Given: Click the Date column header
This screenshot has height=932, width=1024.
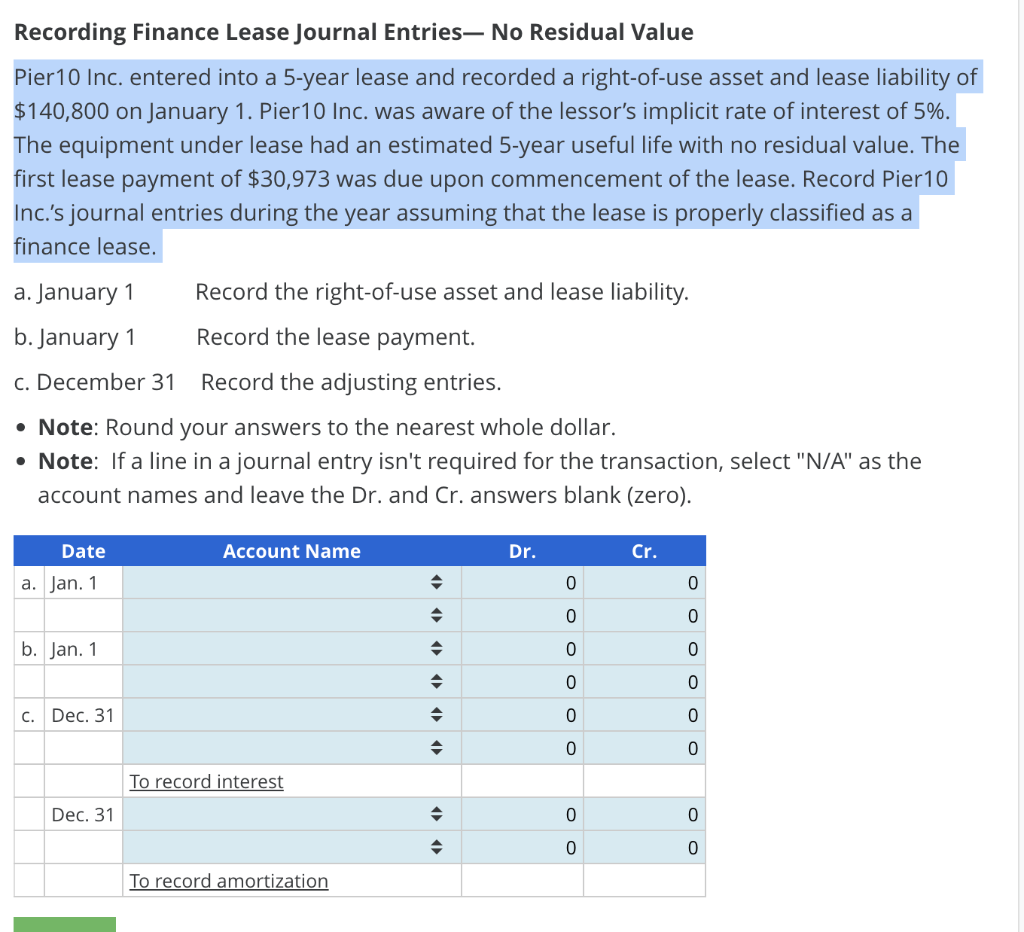Looking at the screenshot, I should click(83, 551).
